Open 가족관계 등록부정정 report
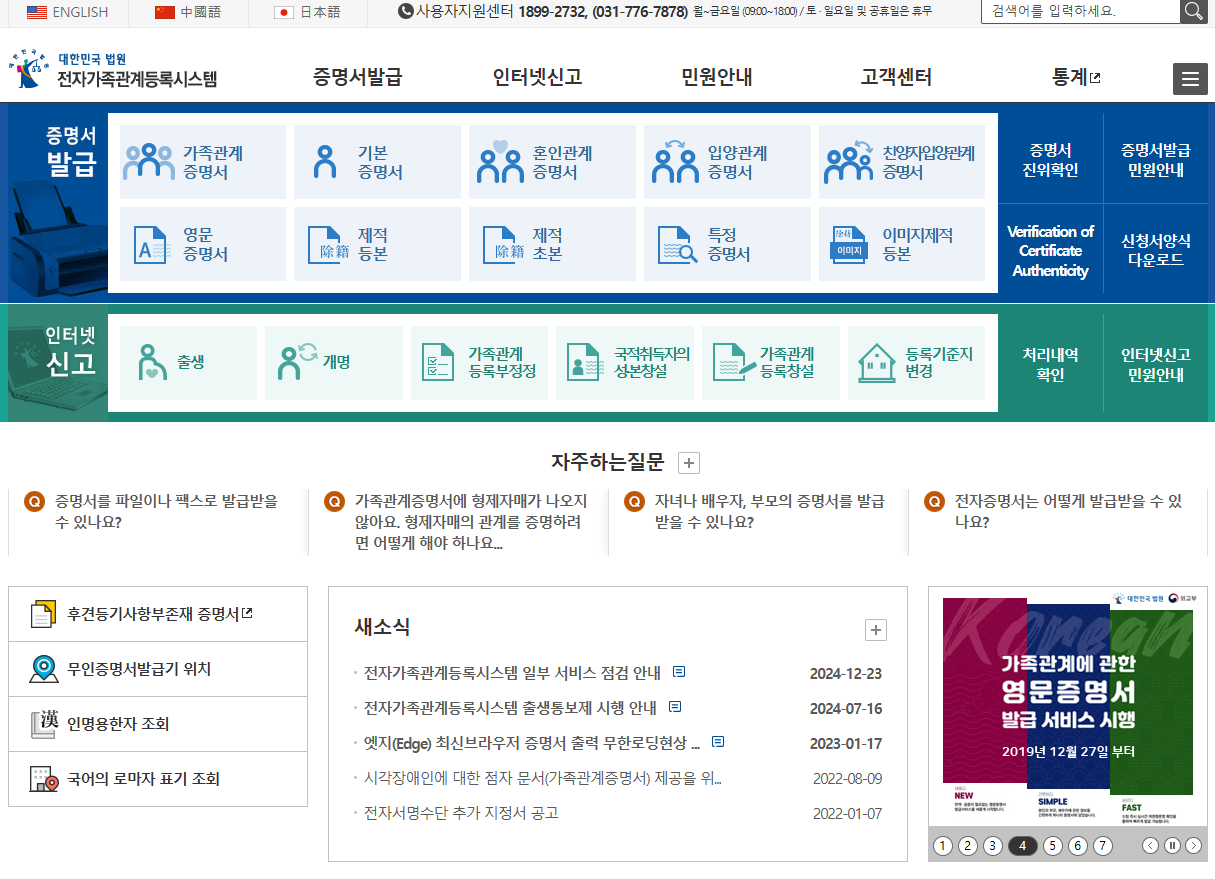This screenshot has width=1215, height=879. click(x=479, y=363)
